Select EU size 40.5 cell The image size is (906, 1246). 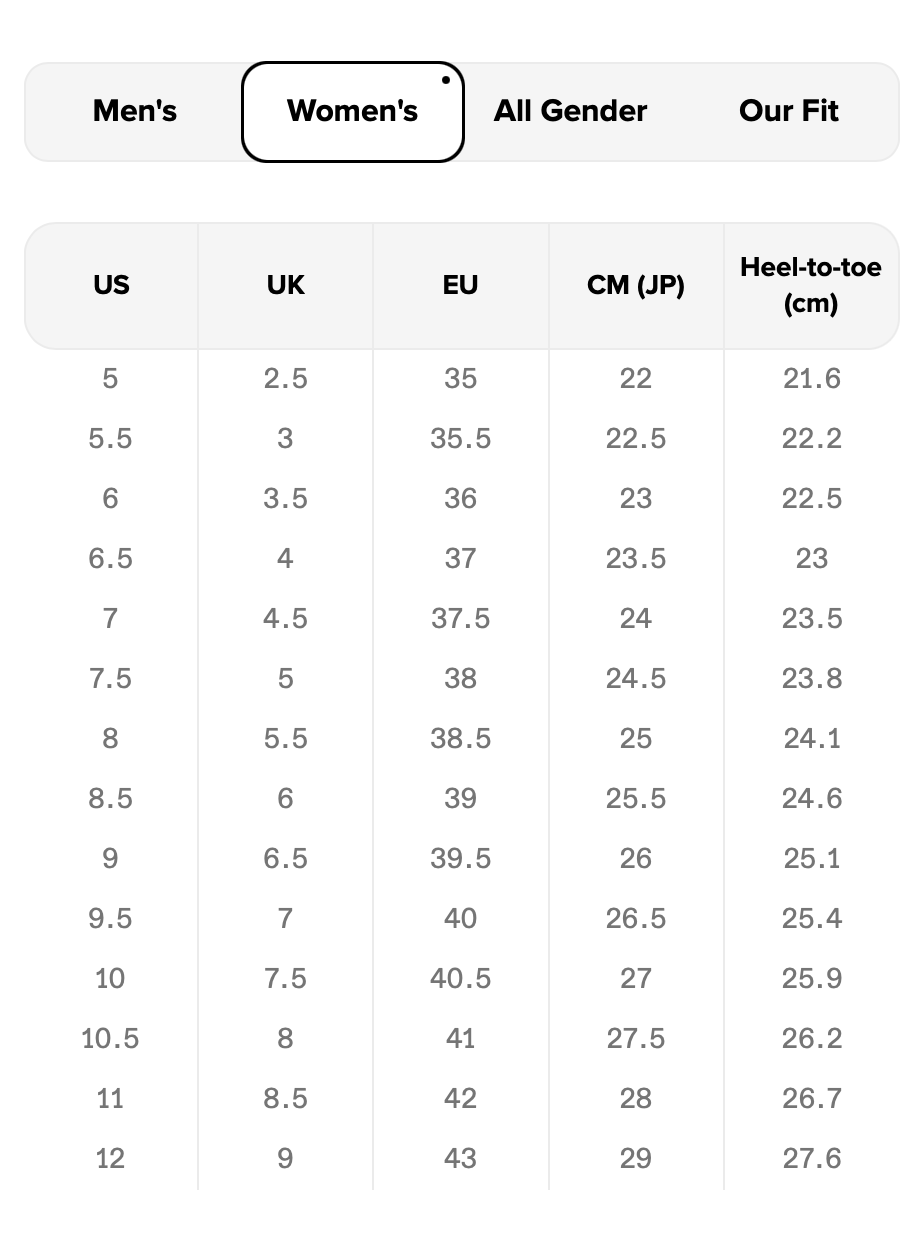(x=460, y=979)
